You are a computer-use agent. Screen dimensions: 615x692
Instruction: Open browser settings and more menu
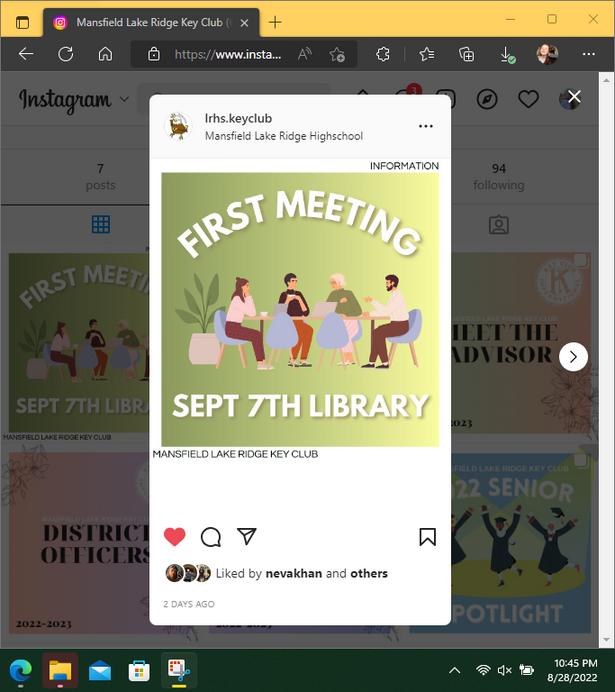click(589, 54)
